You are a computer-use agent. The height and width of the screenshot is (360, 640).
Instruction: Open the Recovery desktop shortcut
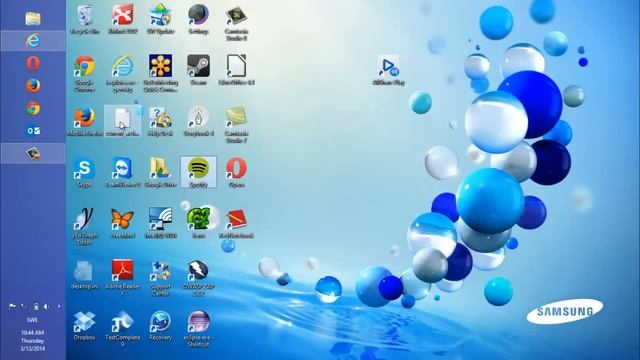tap(160, 326)
